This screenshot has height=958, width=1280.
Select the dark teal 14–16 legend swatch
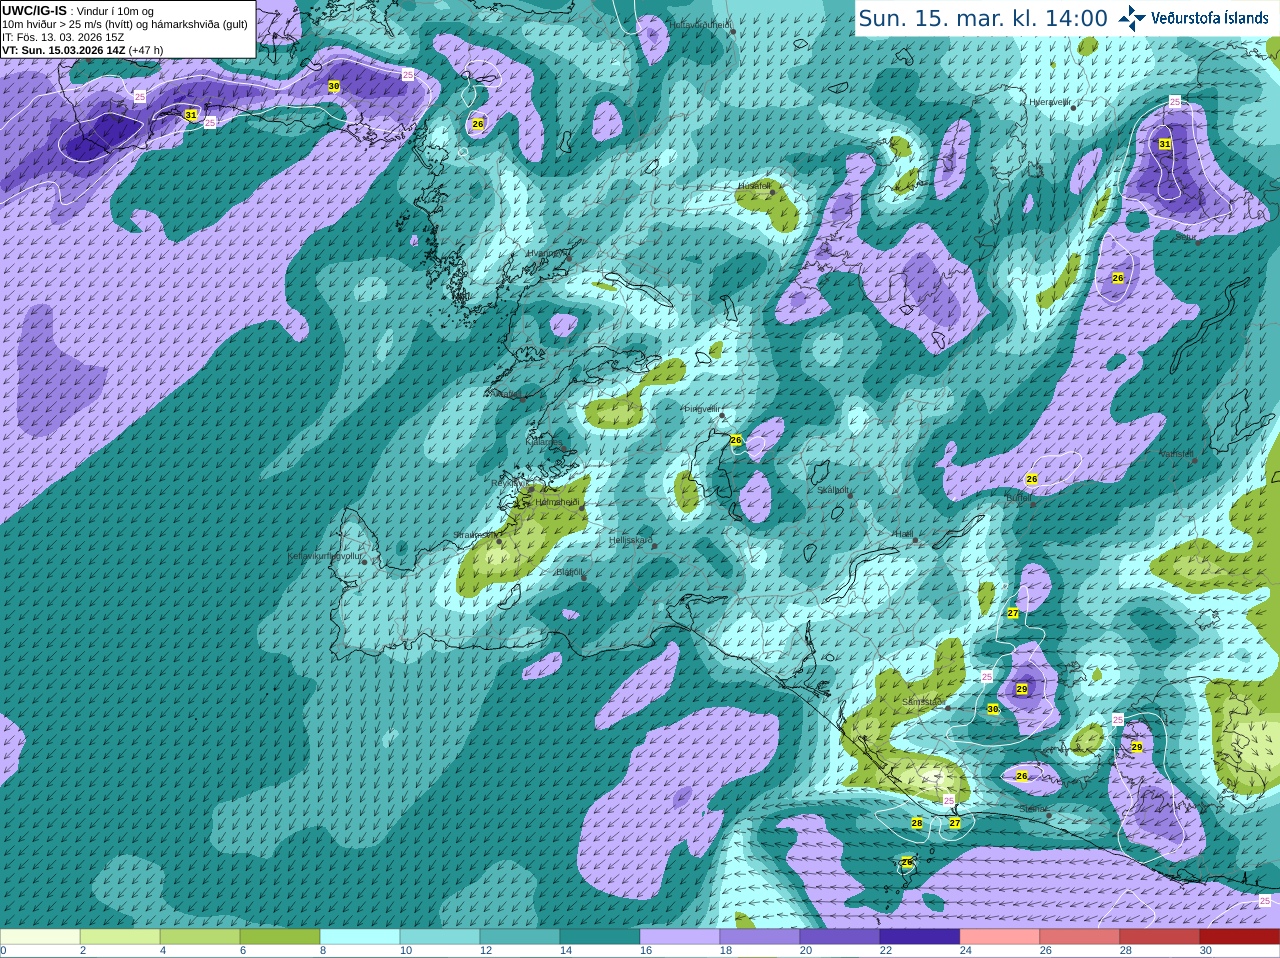pyautogui.click(x=600, y=937)
